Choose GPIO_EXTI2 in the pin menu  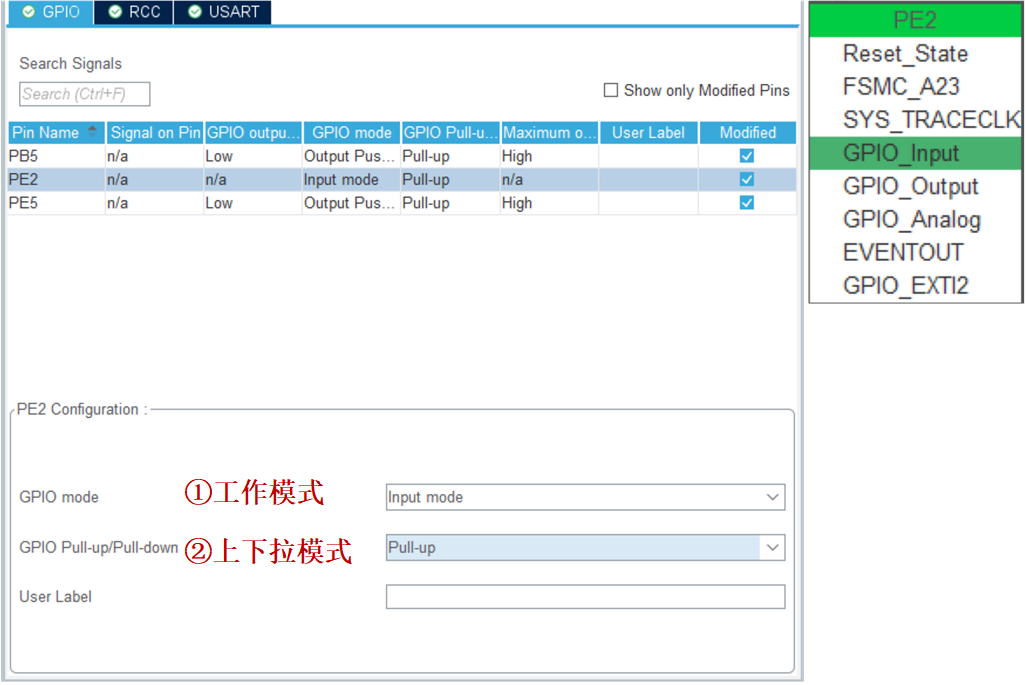tap(905, 286)
